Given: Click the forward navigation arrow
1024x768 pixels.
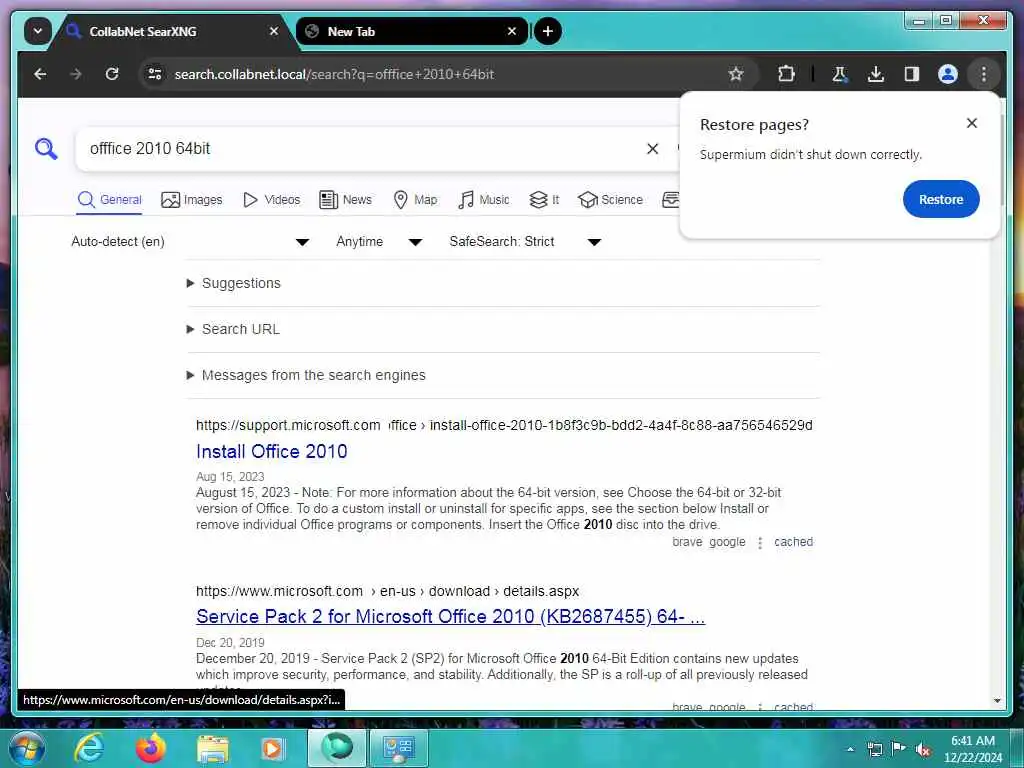Looking at the screenshot, I should [x=76, y=74].
